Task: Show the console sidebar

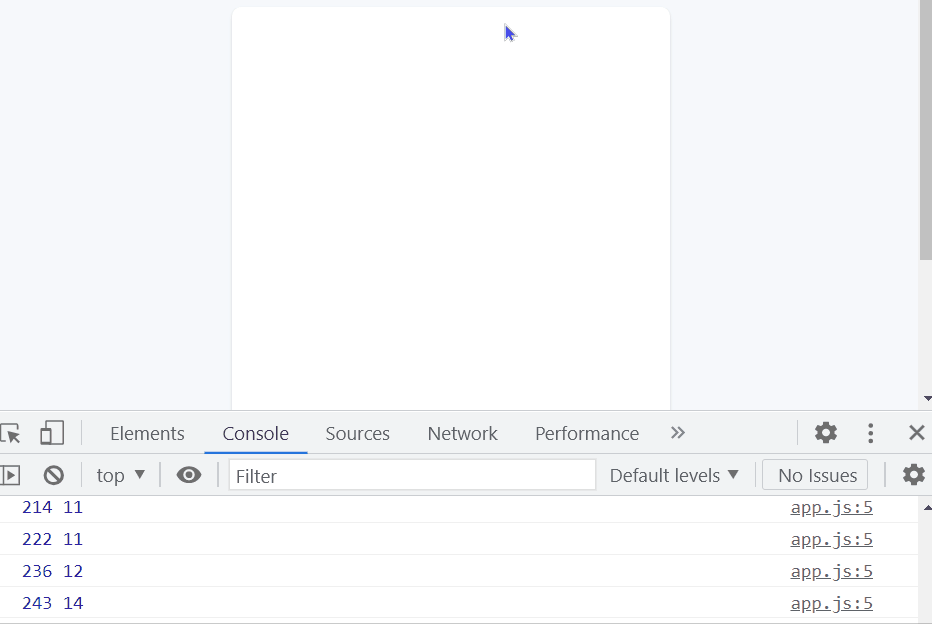Action: click(10, 475)
